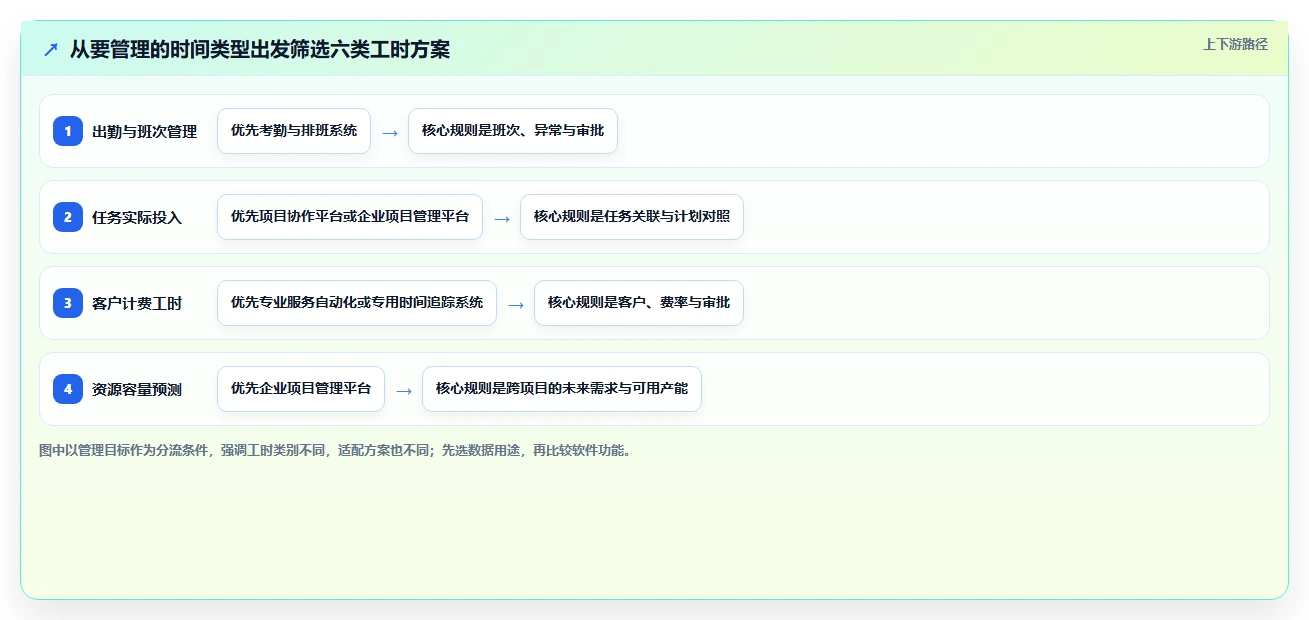The width and height of the screenshot is (1309, 620).
Task: Click the 优先考勤与排班系统 box
Action: tap(294, 131)
